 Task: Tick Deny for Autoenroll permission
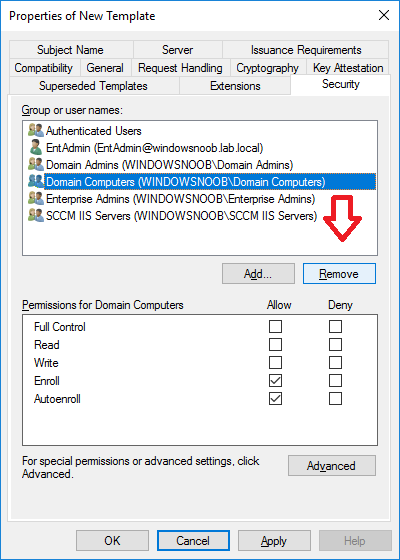point(335,398)
